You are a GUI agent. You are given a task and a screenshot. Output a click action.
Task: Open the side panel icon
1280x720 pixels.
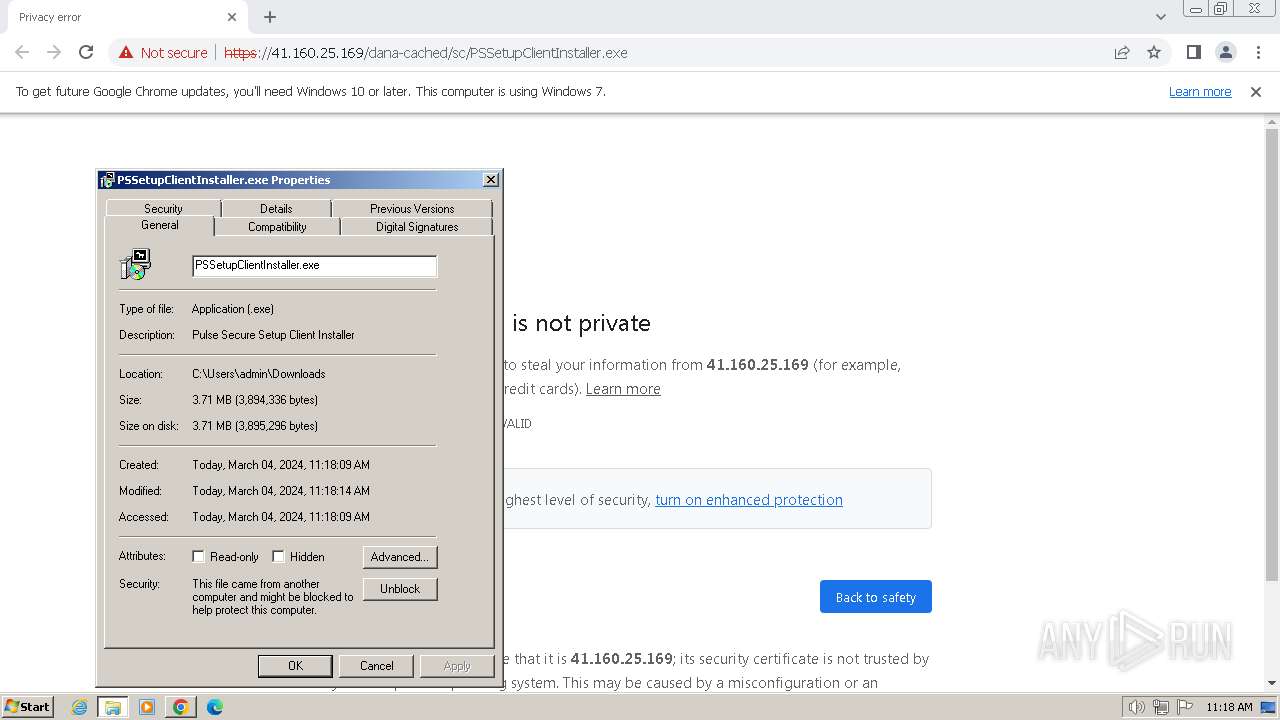(1193, 52)
